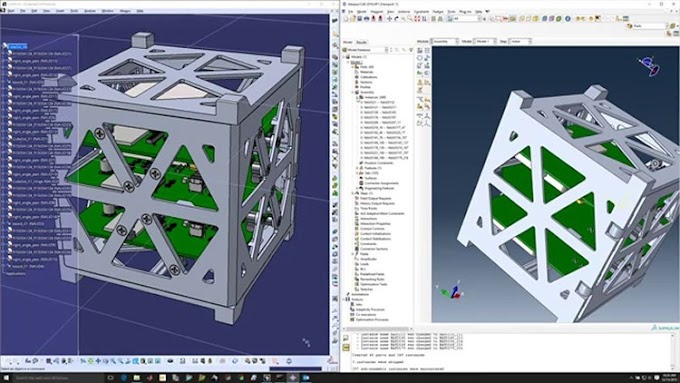
Task: Select Field Output Requests in the model tree
Action: pyautogui.click(x=376, y=199)
